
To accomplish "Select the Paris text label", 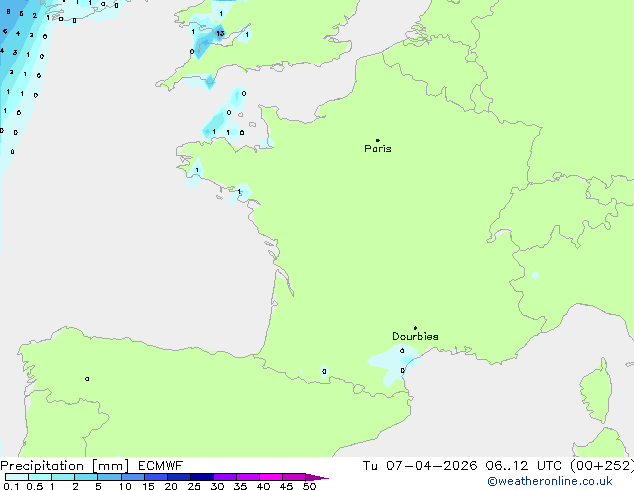I will 378,149.
